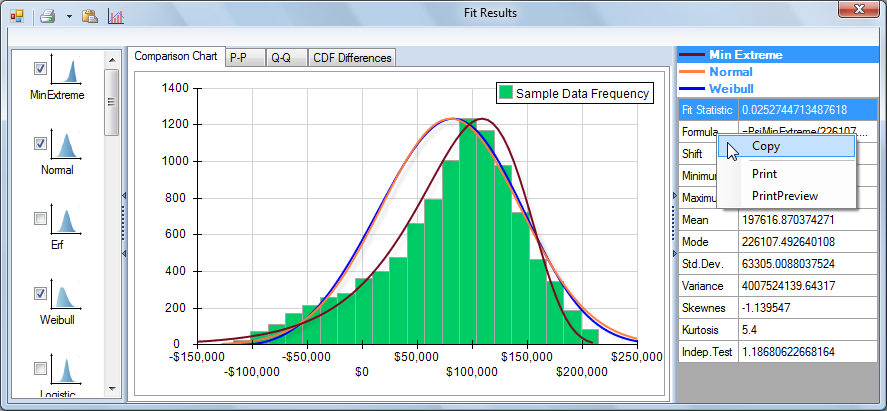Uncheck the Weibull distribution checkbox
Viewport: 887px width, 411px height.
[x=41, y=293]
